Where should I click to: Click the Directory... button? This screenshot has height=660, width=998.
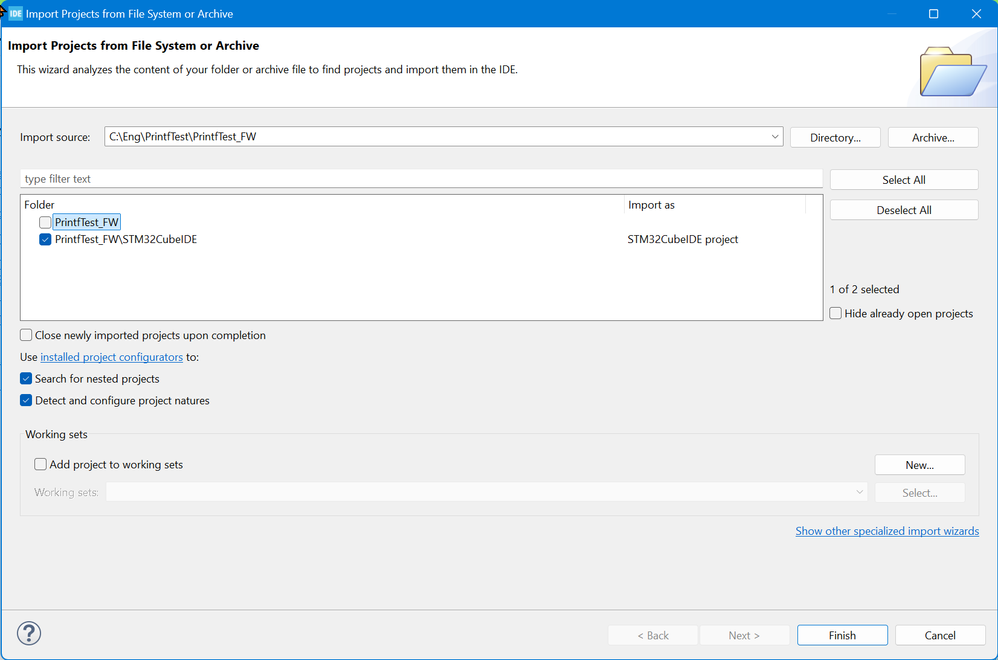tap(835, 137)
